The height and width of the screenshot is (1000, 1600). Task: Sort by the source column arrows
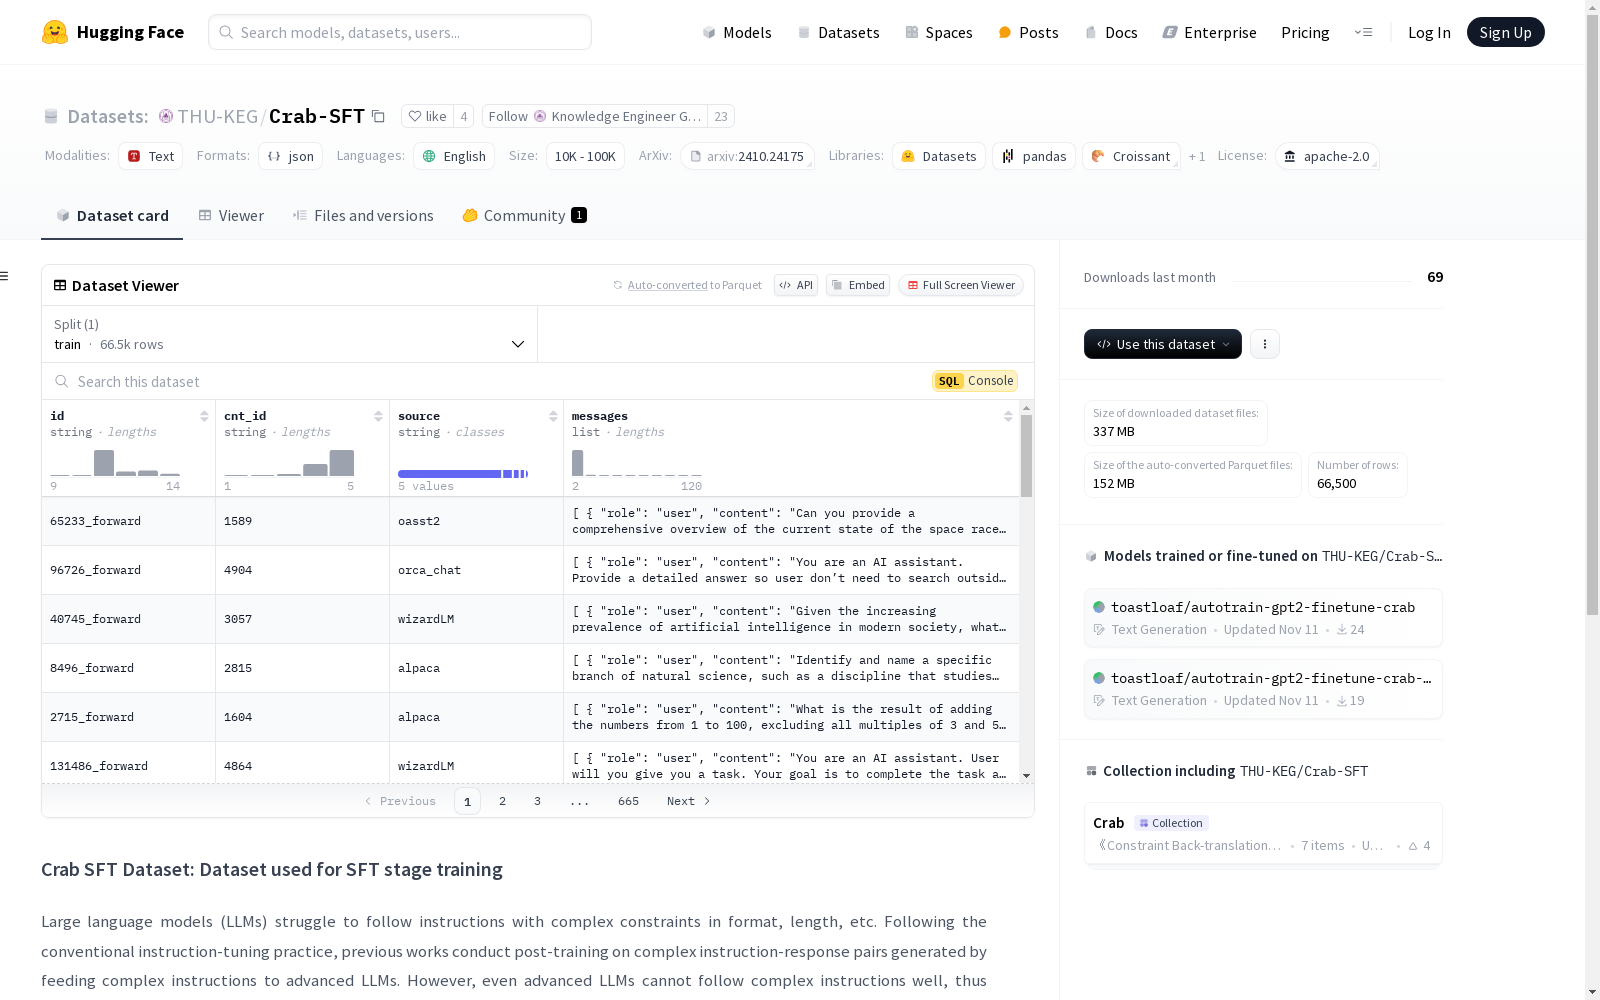pos(553,416)
